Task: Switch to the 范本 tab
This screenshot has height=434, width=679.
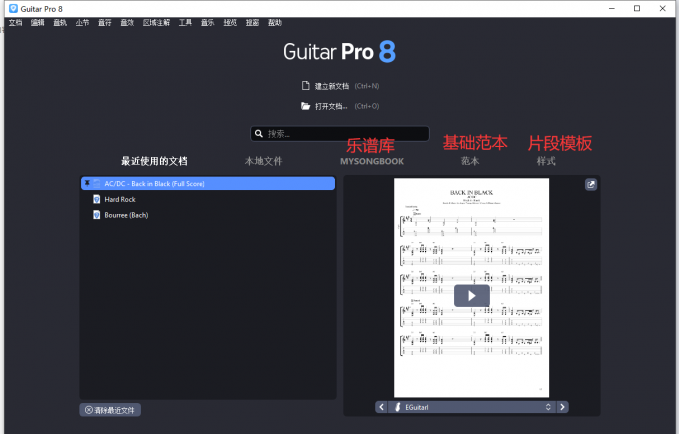Action: (x=470, y=161)
